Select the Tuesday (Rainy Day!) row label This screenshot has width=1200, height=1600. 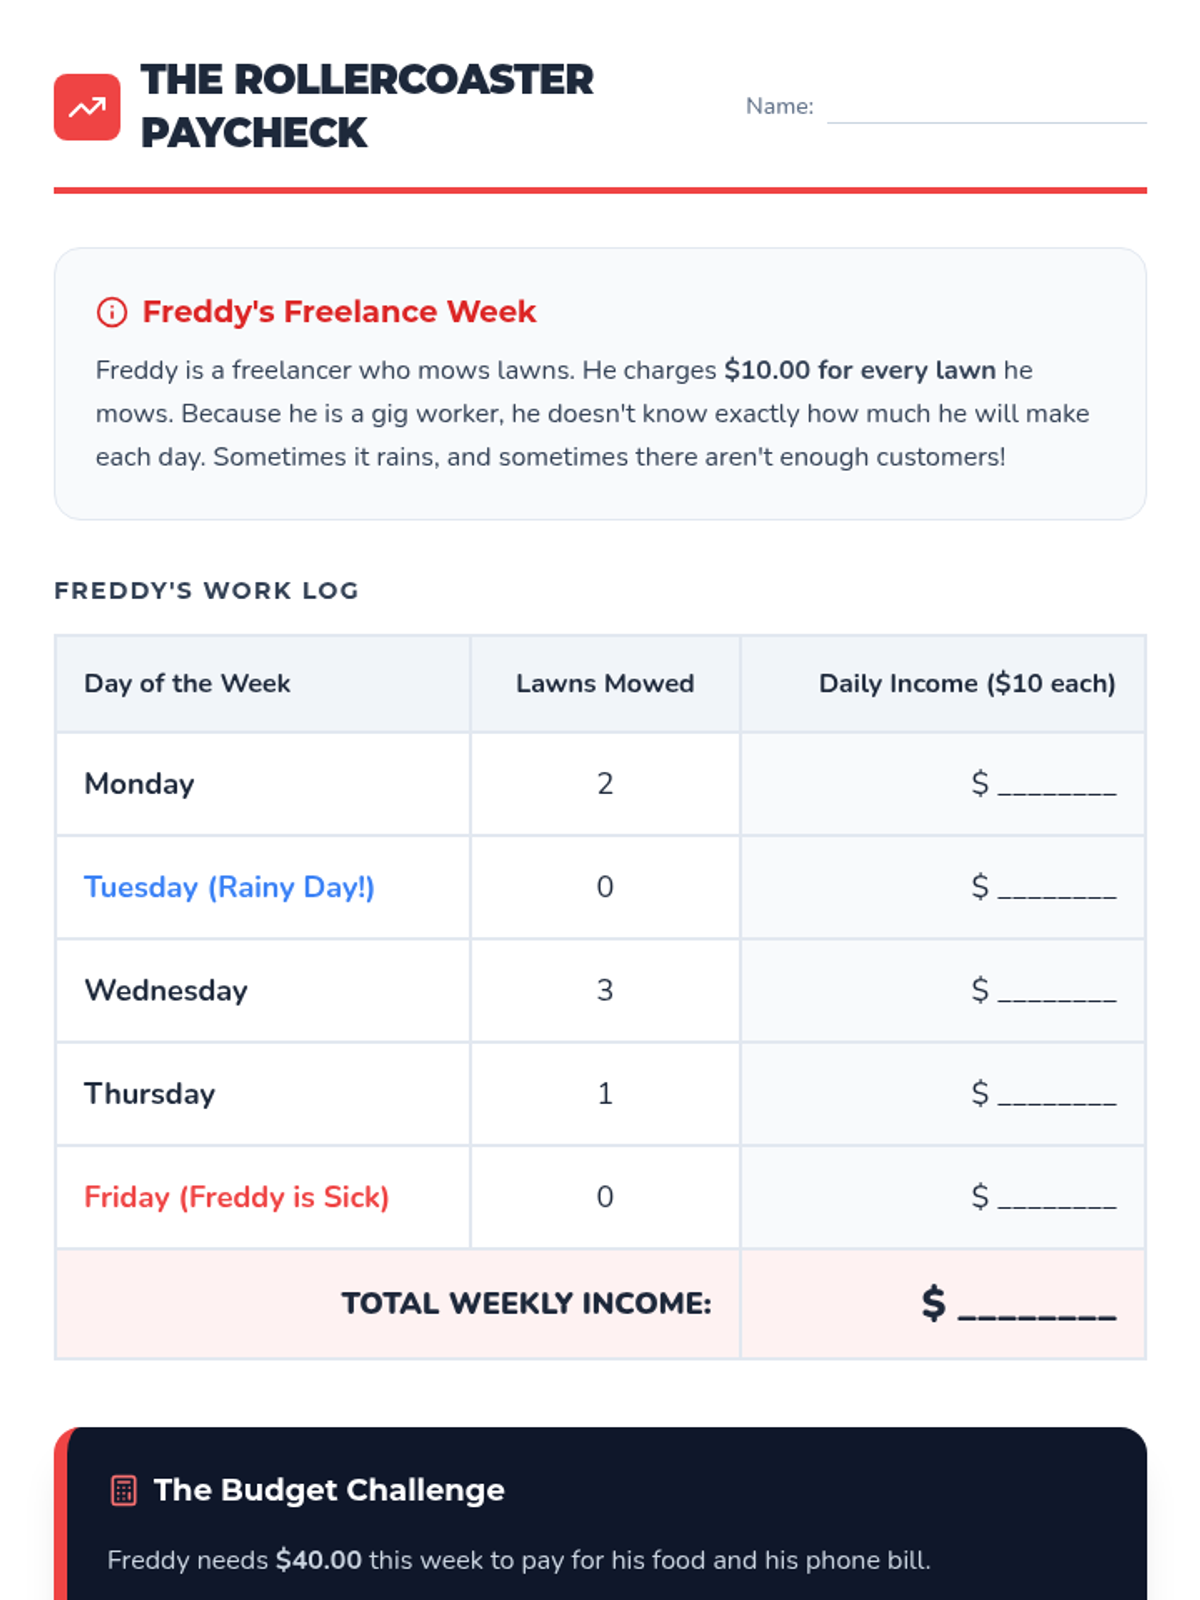[229, 887]
